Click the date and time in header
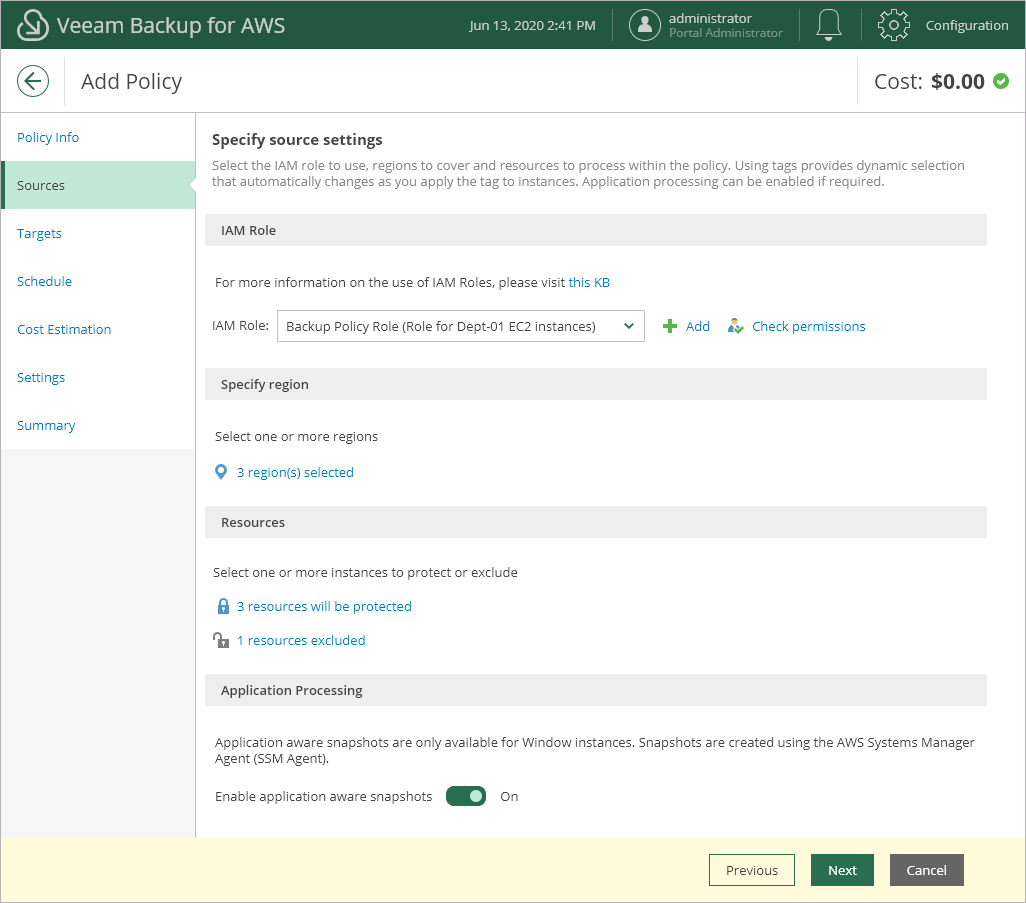 [x=533, y=25]
